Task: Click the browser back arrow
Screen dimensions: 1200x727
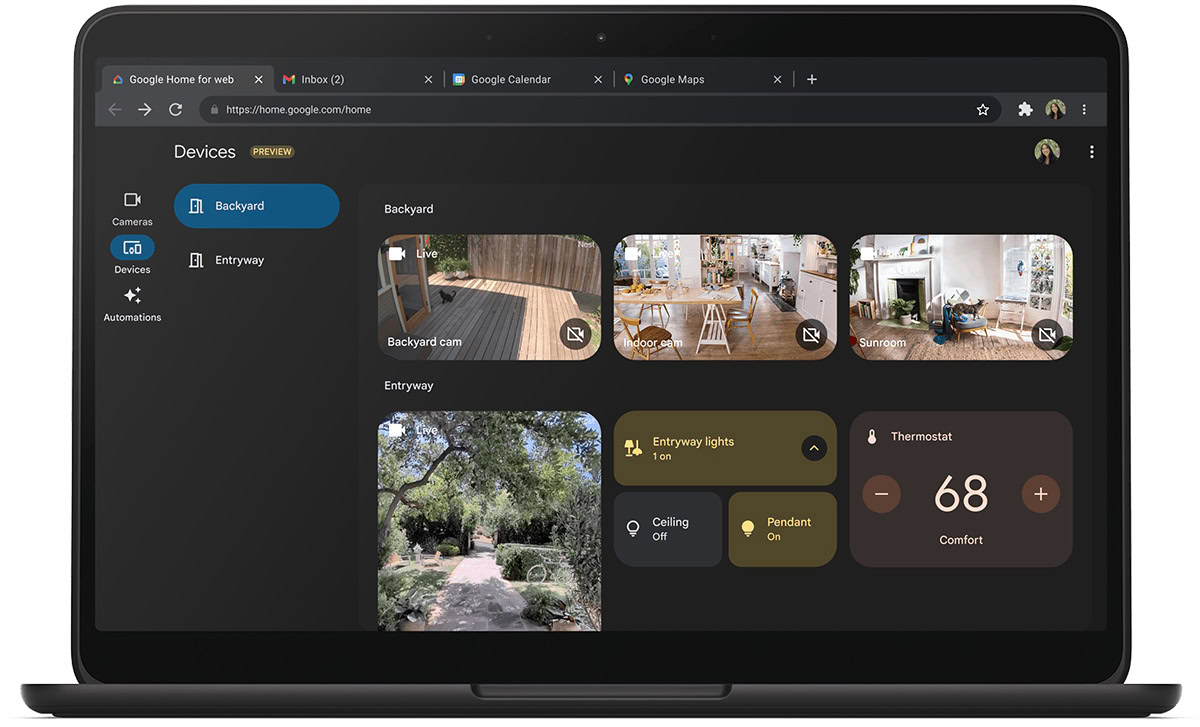Action: 114,110
